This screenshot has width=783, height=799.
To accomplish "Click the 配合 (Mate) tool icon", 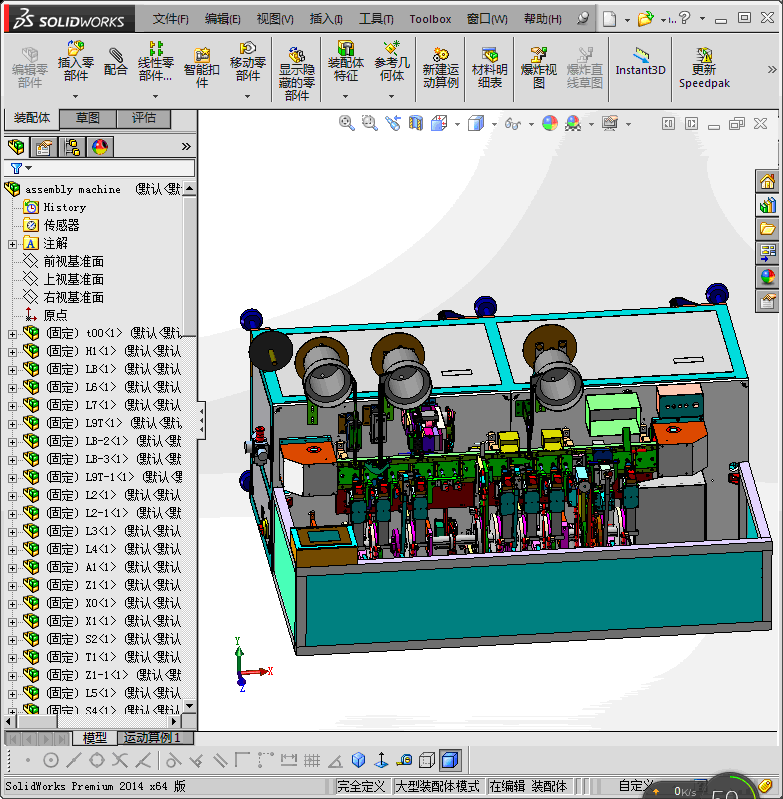I will tap(116, 61).
